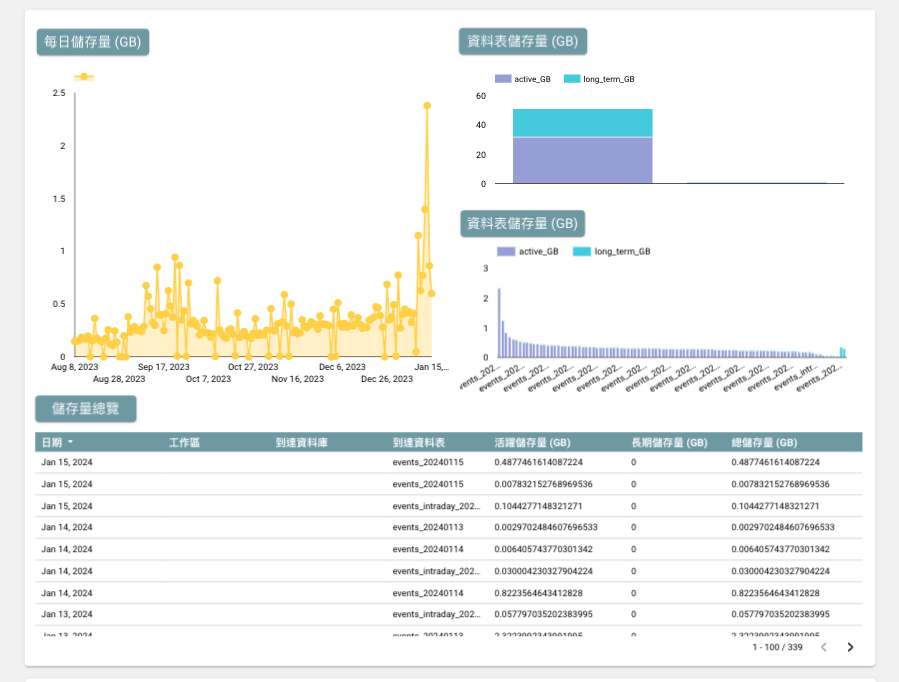Select the 儲存量總覽 section label
899x682 pixels.
click(85, 408)
